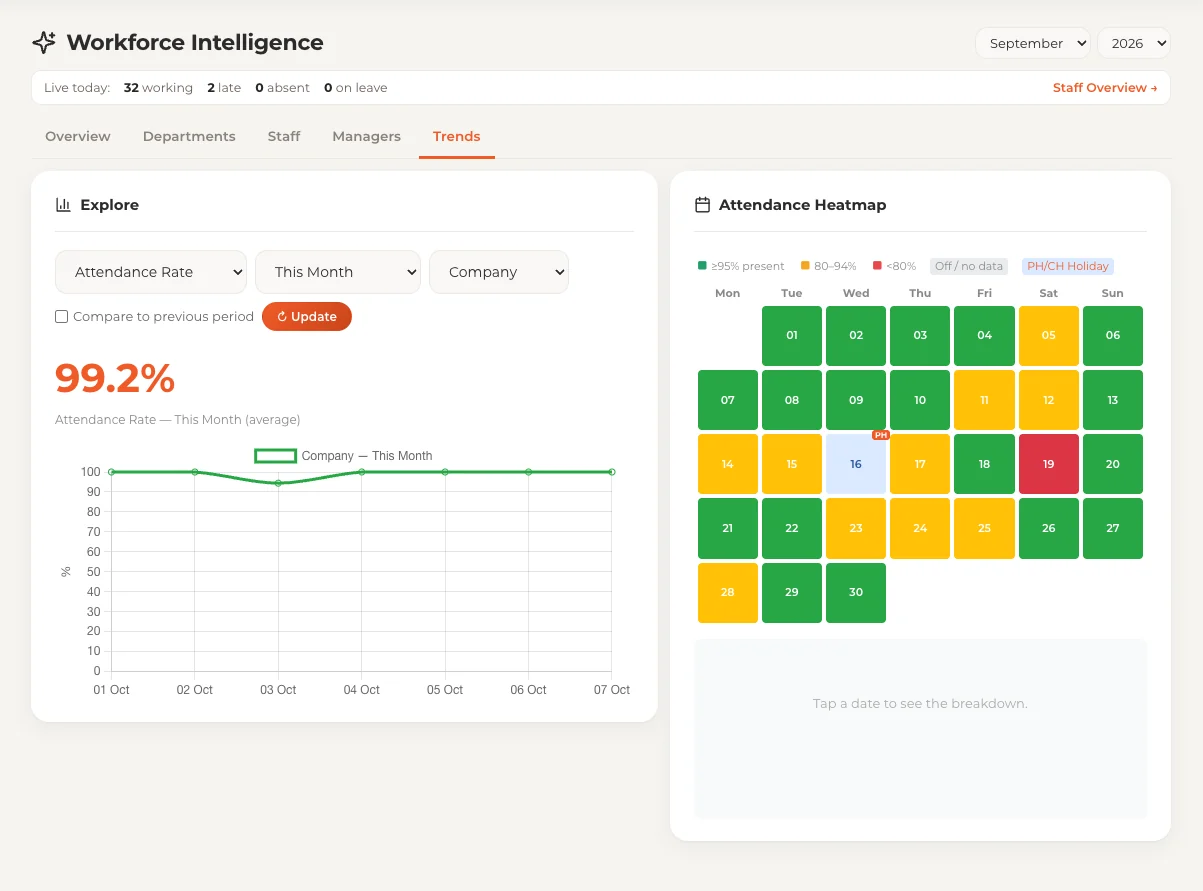Image resolution: width=1203 pixels, height=891 pixels.
Task: Click the calendar icon beside Attendance Heatmap
Action: (x=702, y=205)
